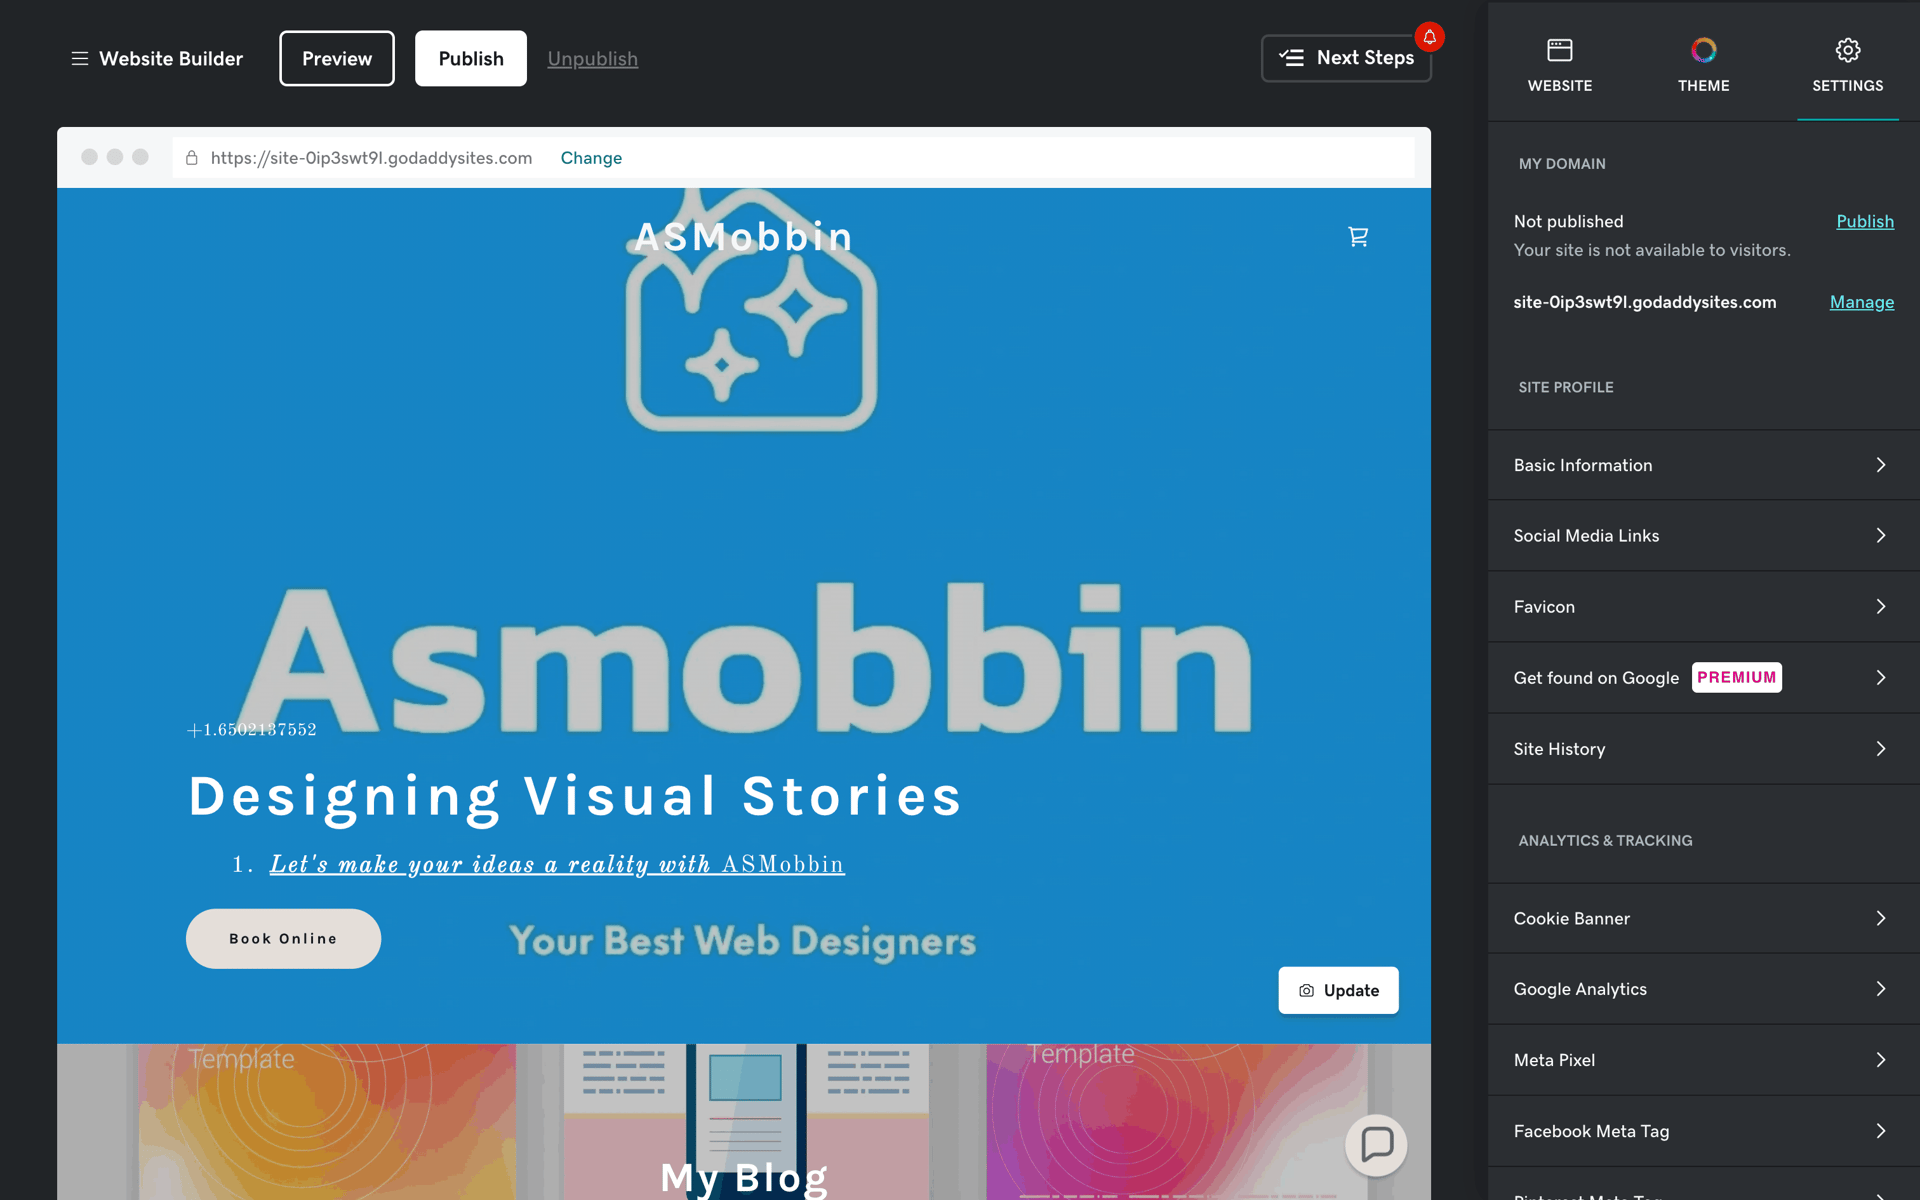Image resolution: width=1920 pixels, height=1200 pixels.
Task: Expand Cookie Banner settings
Action: (1704, 918)
